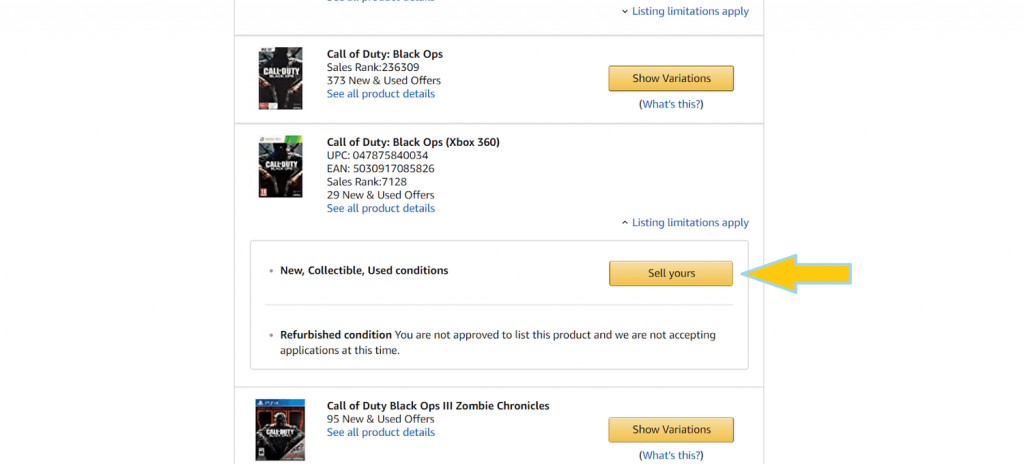
Task: Click the yellow arrow pointing at Sell yours
Action: [800, 273]
